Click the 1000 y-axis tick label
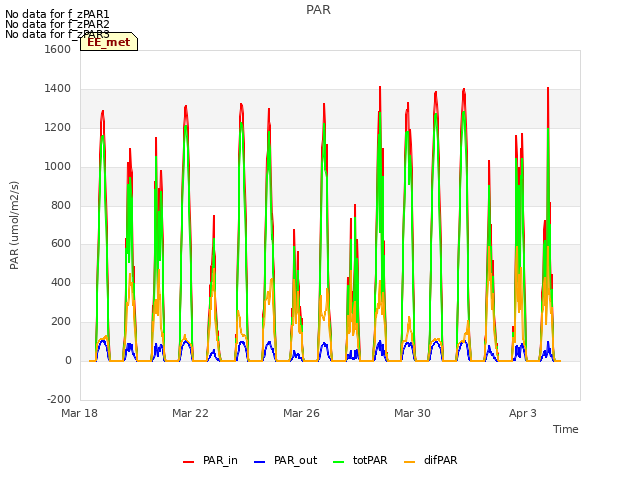Image resolution: width=640 pixels, height=480 pixels. pos(58,167)
